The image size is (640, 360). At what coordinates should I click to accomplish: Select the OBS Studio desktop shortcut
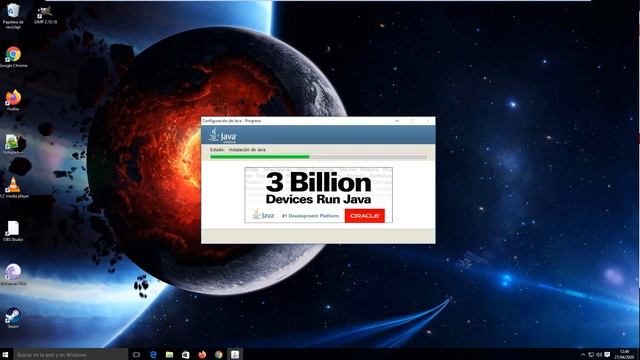point(13,231)
